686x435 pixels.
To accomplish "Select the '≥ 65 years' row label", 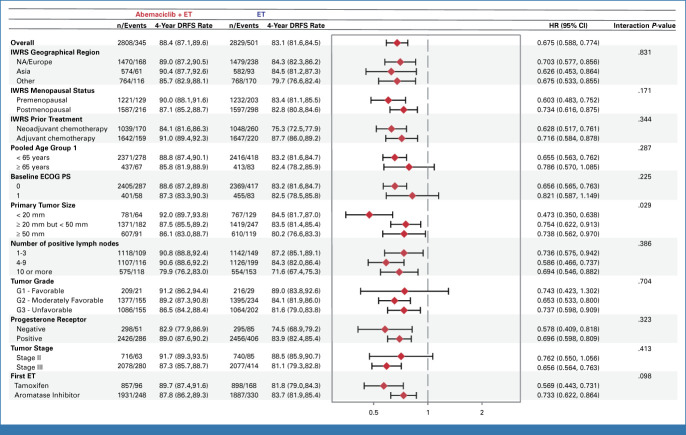I will [x=33, y=167].
